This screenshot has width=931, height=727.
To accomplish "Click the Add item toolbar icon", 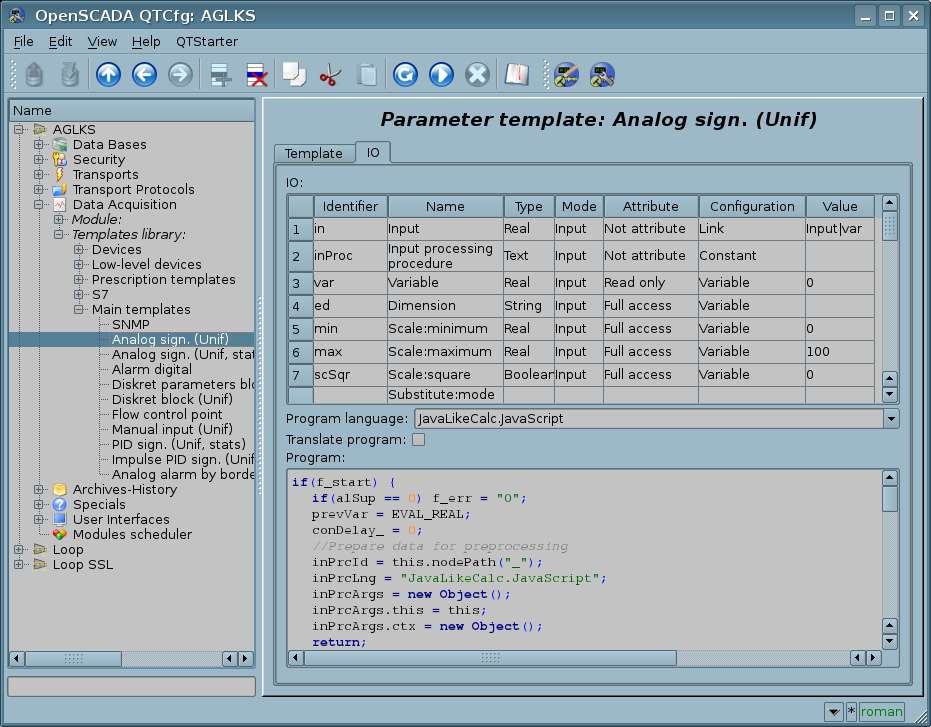I will (220, 75).
